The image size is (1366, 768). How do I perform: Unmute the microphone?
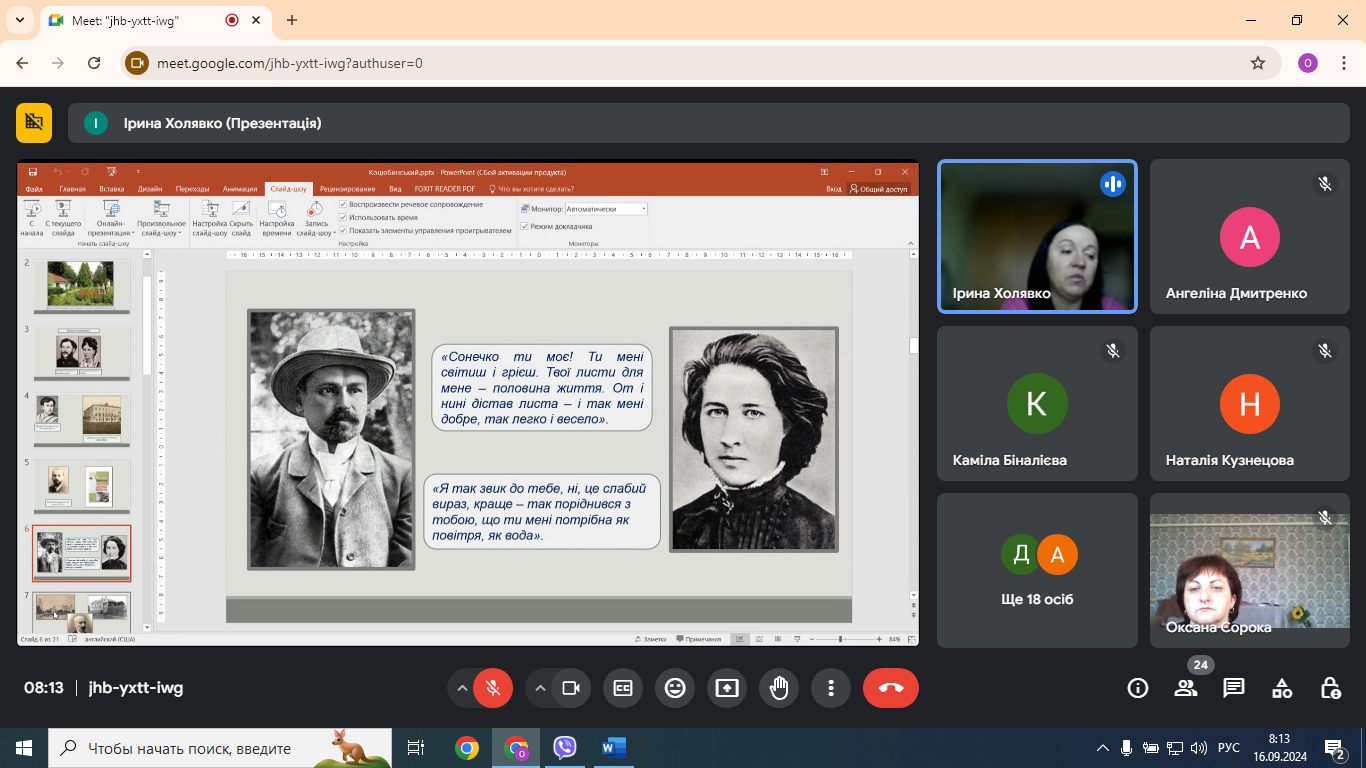493,688
